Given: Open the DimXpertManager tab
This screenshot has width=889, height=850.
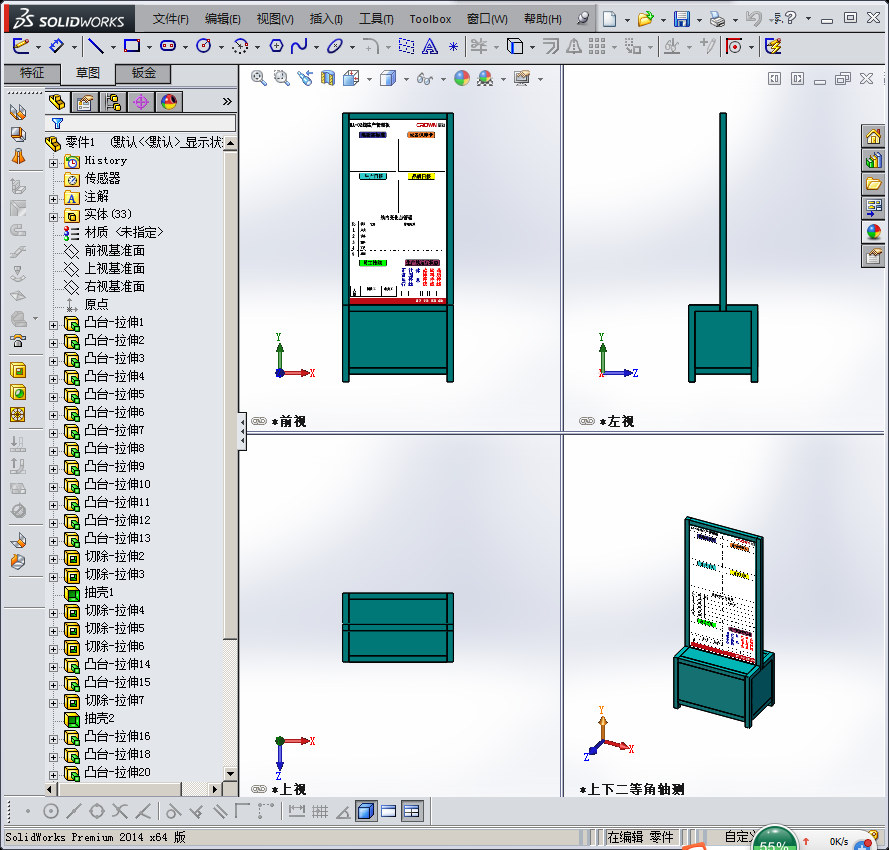Looking at the screenshot, I should (x=141, y=102).
